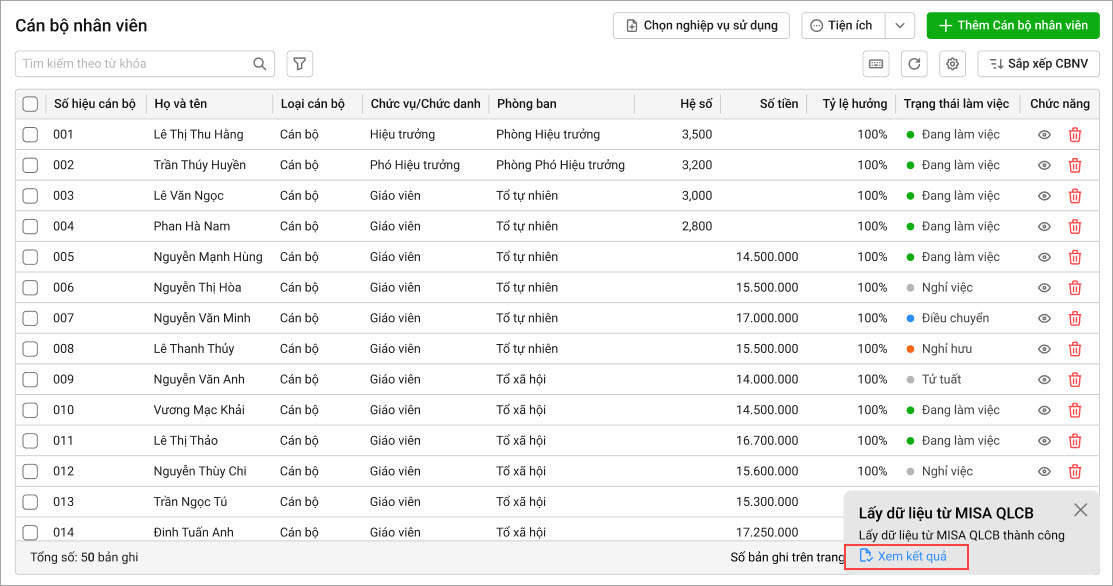Delete Nguyễn Mạnh Hùng's record

click(1075, 257)
